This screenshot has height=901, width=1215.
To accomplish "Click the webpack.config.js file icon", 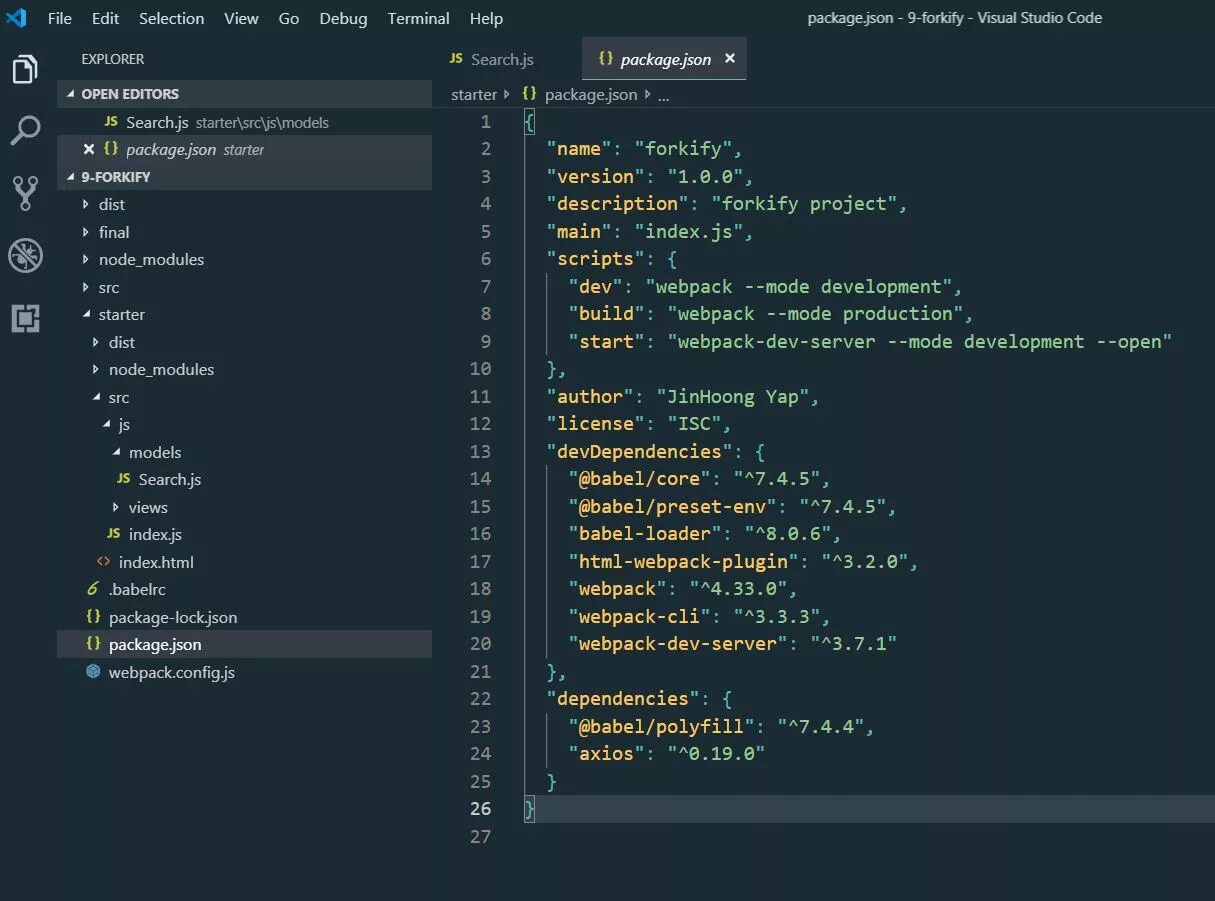I will tap(93, 672).
